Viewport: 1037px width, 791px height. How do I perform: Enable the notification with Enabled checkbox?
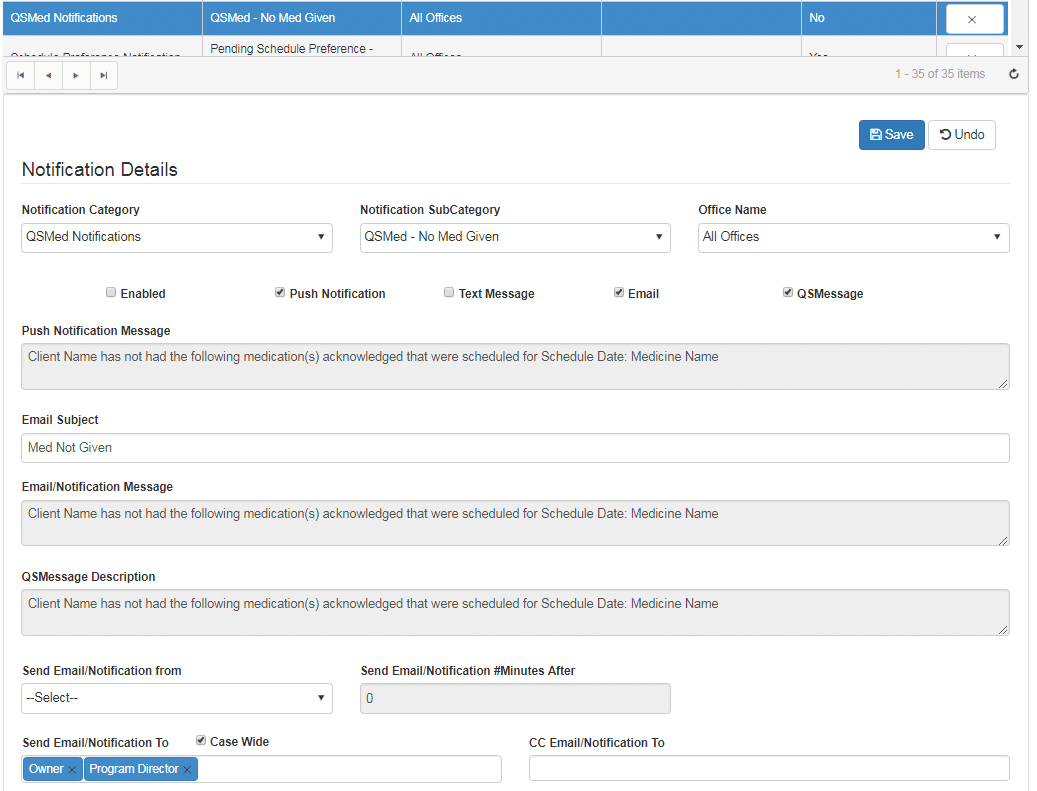(x=111, y=293)
